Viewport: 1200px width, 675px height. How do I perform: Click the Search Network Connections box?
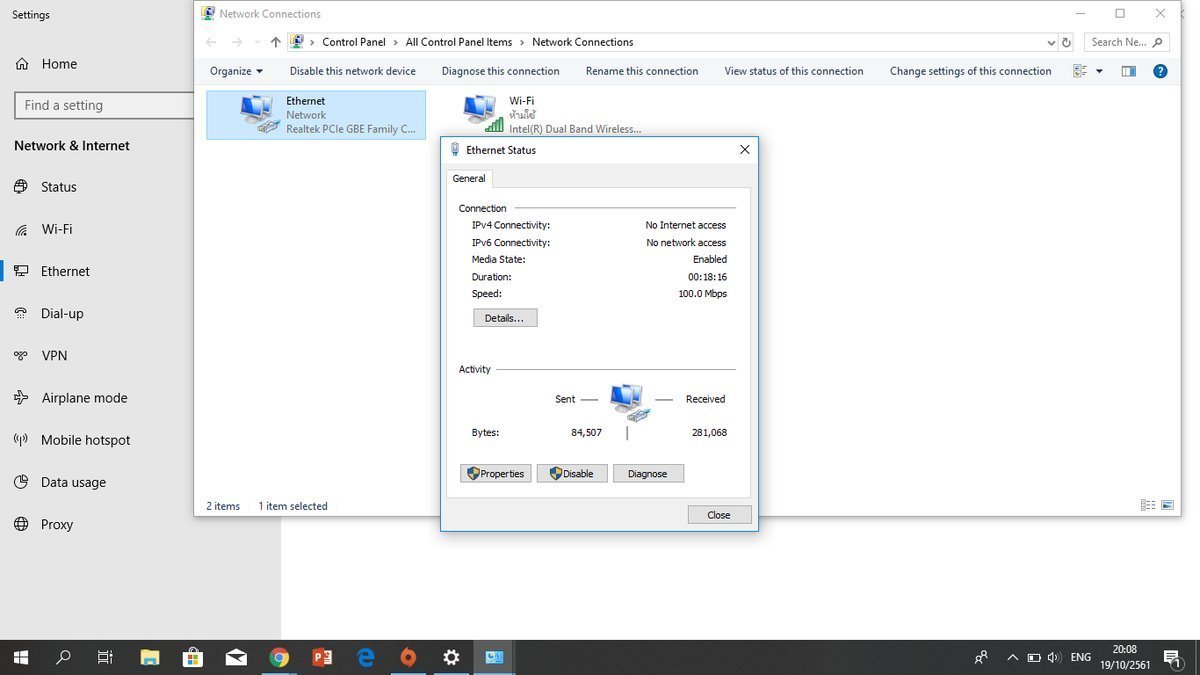coord(1125,42)
